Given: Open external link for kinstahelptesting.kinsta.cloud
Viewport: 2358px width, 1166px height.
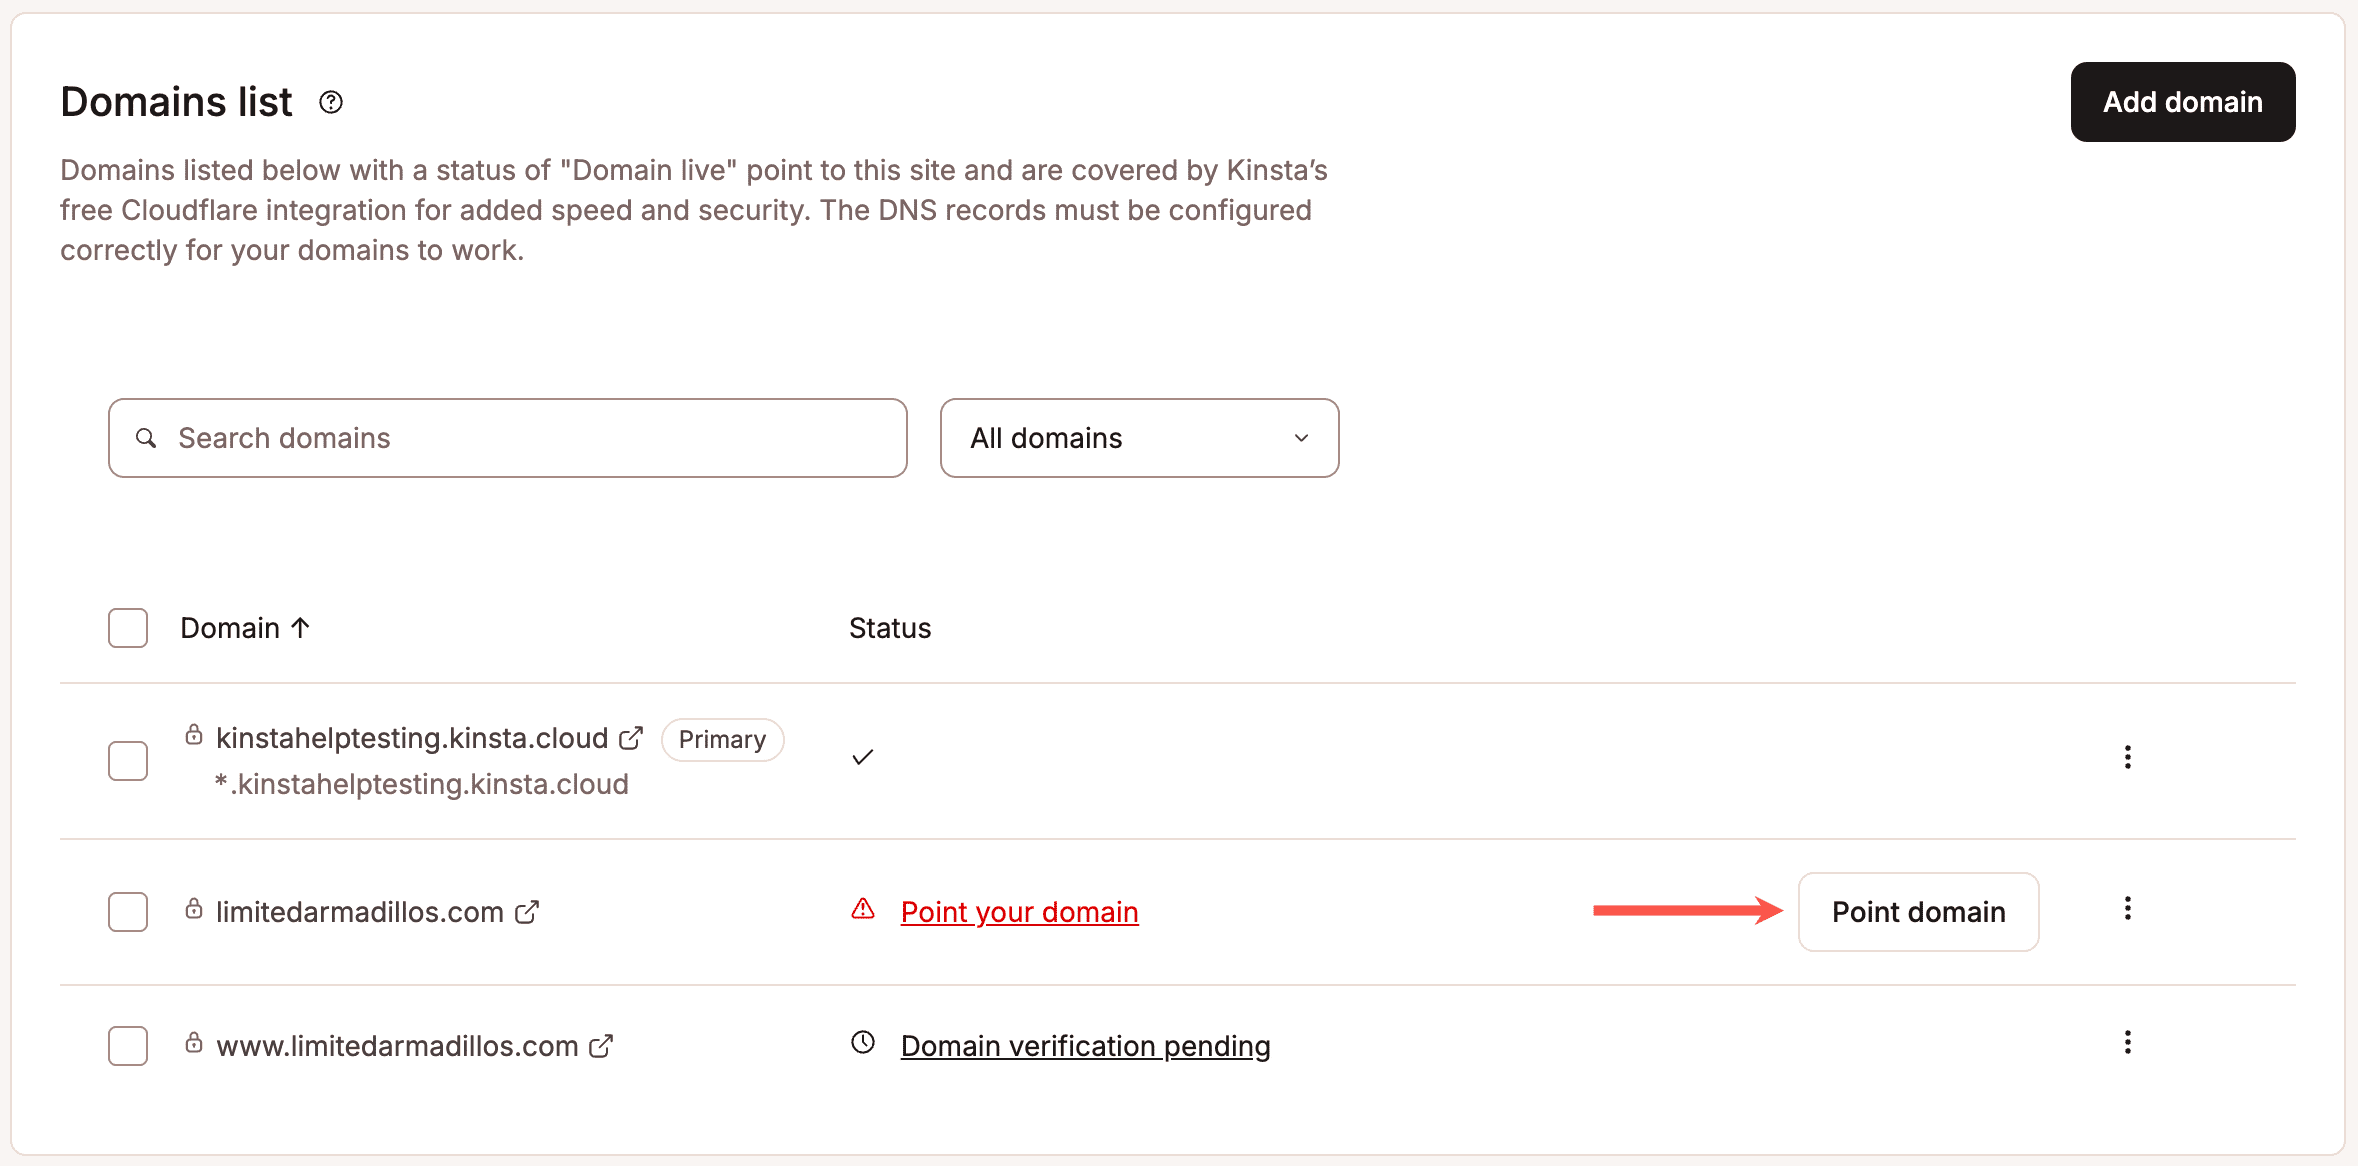Looking at the screenshot, I should [631, 738].
